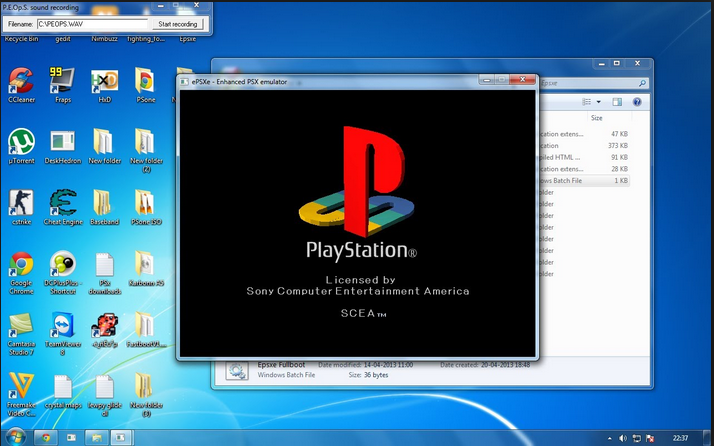
Task: Click the taskbar clock showing 22:37
Action: (x=680, y=438)
